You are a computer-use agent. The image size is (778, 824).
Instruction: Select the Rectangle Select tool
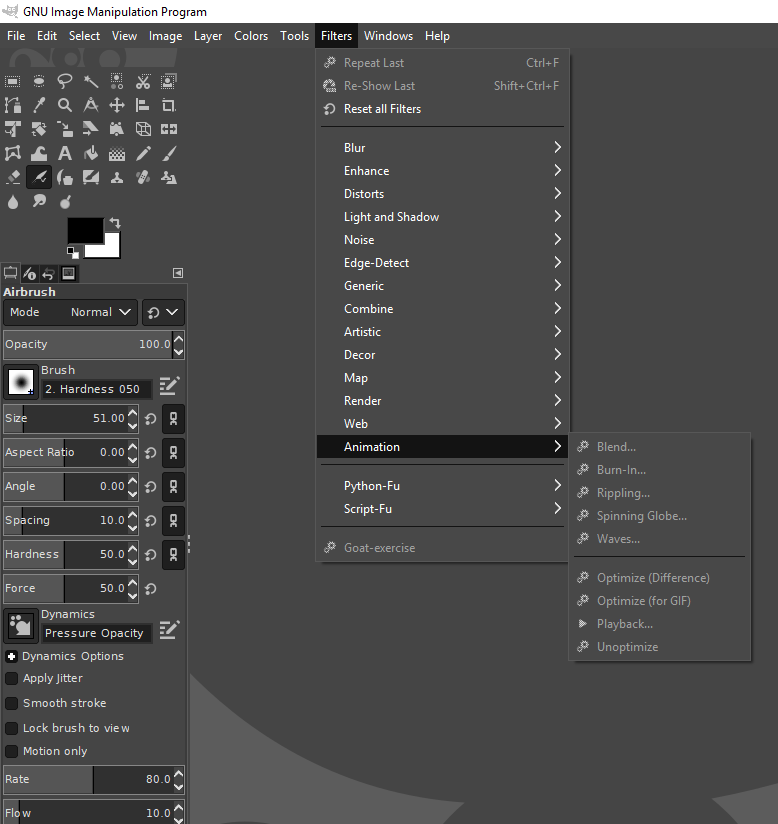click(x=13, y=81)
